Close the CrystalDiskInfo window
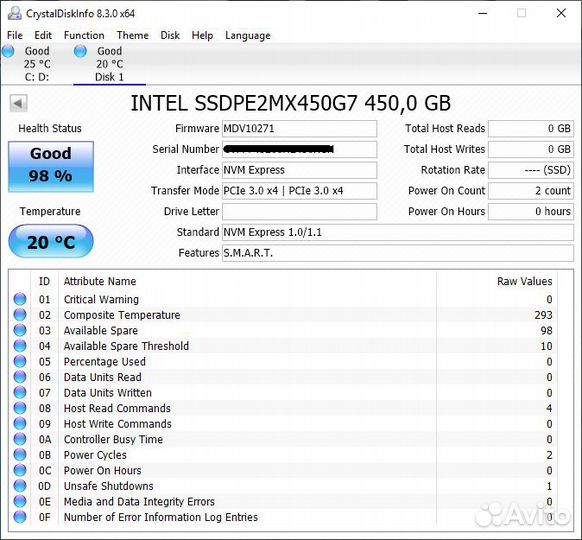 (561, 13)
